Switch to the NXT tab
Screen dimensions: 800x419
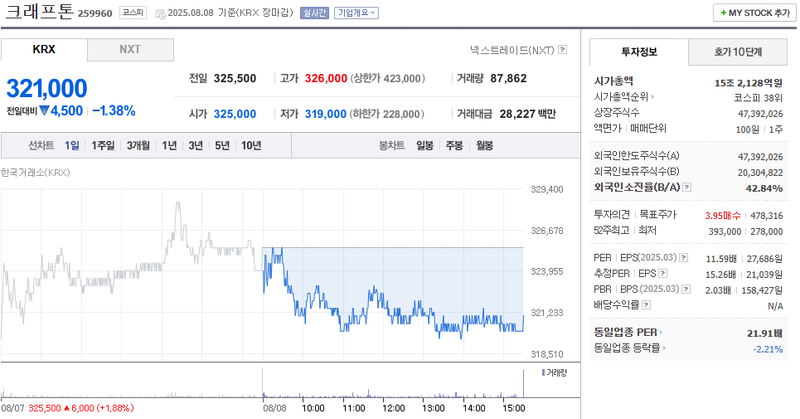[x=130, y=50]
